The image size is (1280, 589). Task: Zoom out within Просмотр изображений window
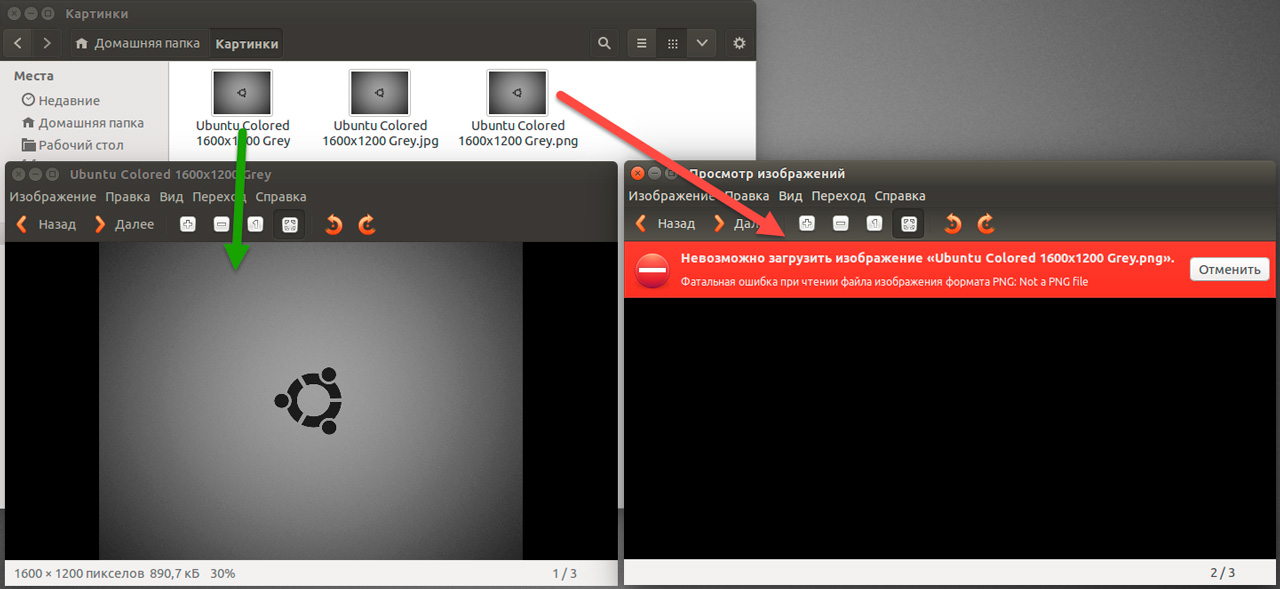point(841,224)
